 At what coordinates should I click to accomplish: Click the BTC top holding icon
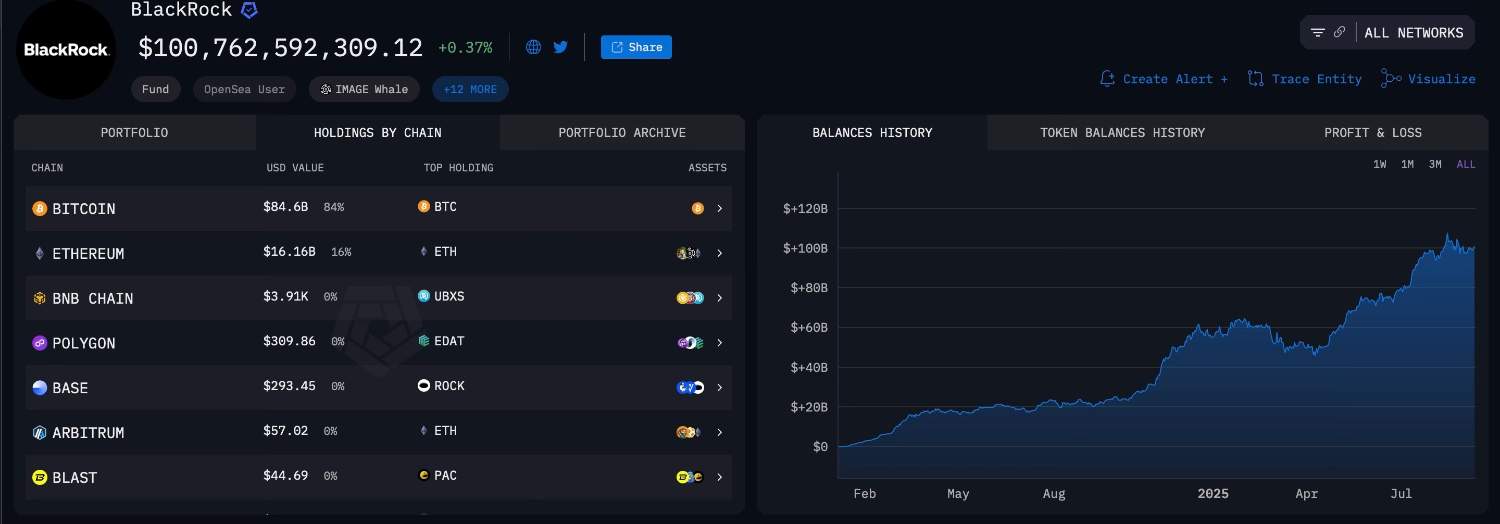[424, 207]
